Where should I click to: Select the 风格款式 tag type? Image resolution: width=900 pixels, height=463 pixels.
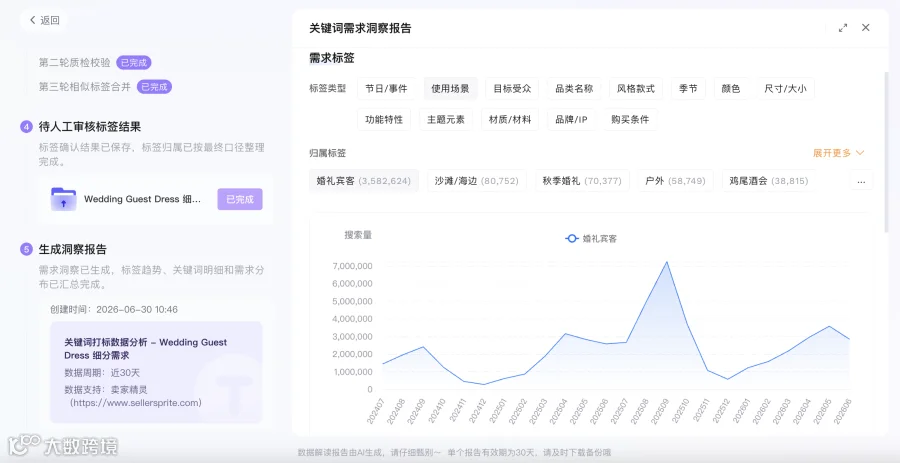pyautogui.click(x=636, y=89)
